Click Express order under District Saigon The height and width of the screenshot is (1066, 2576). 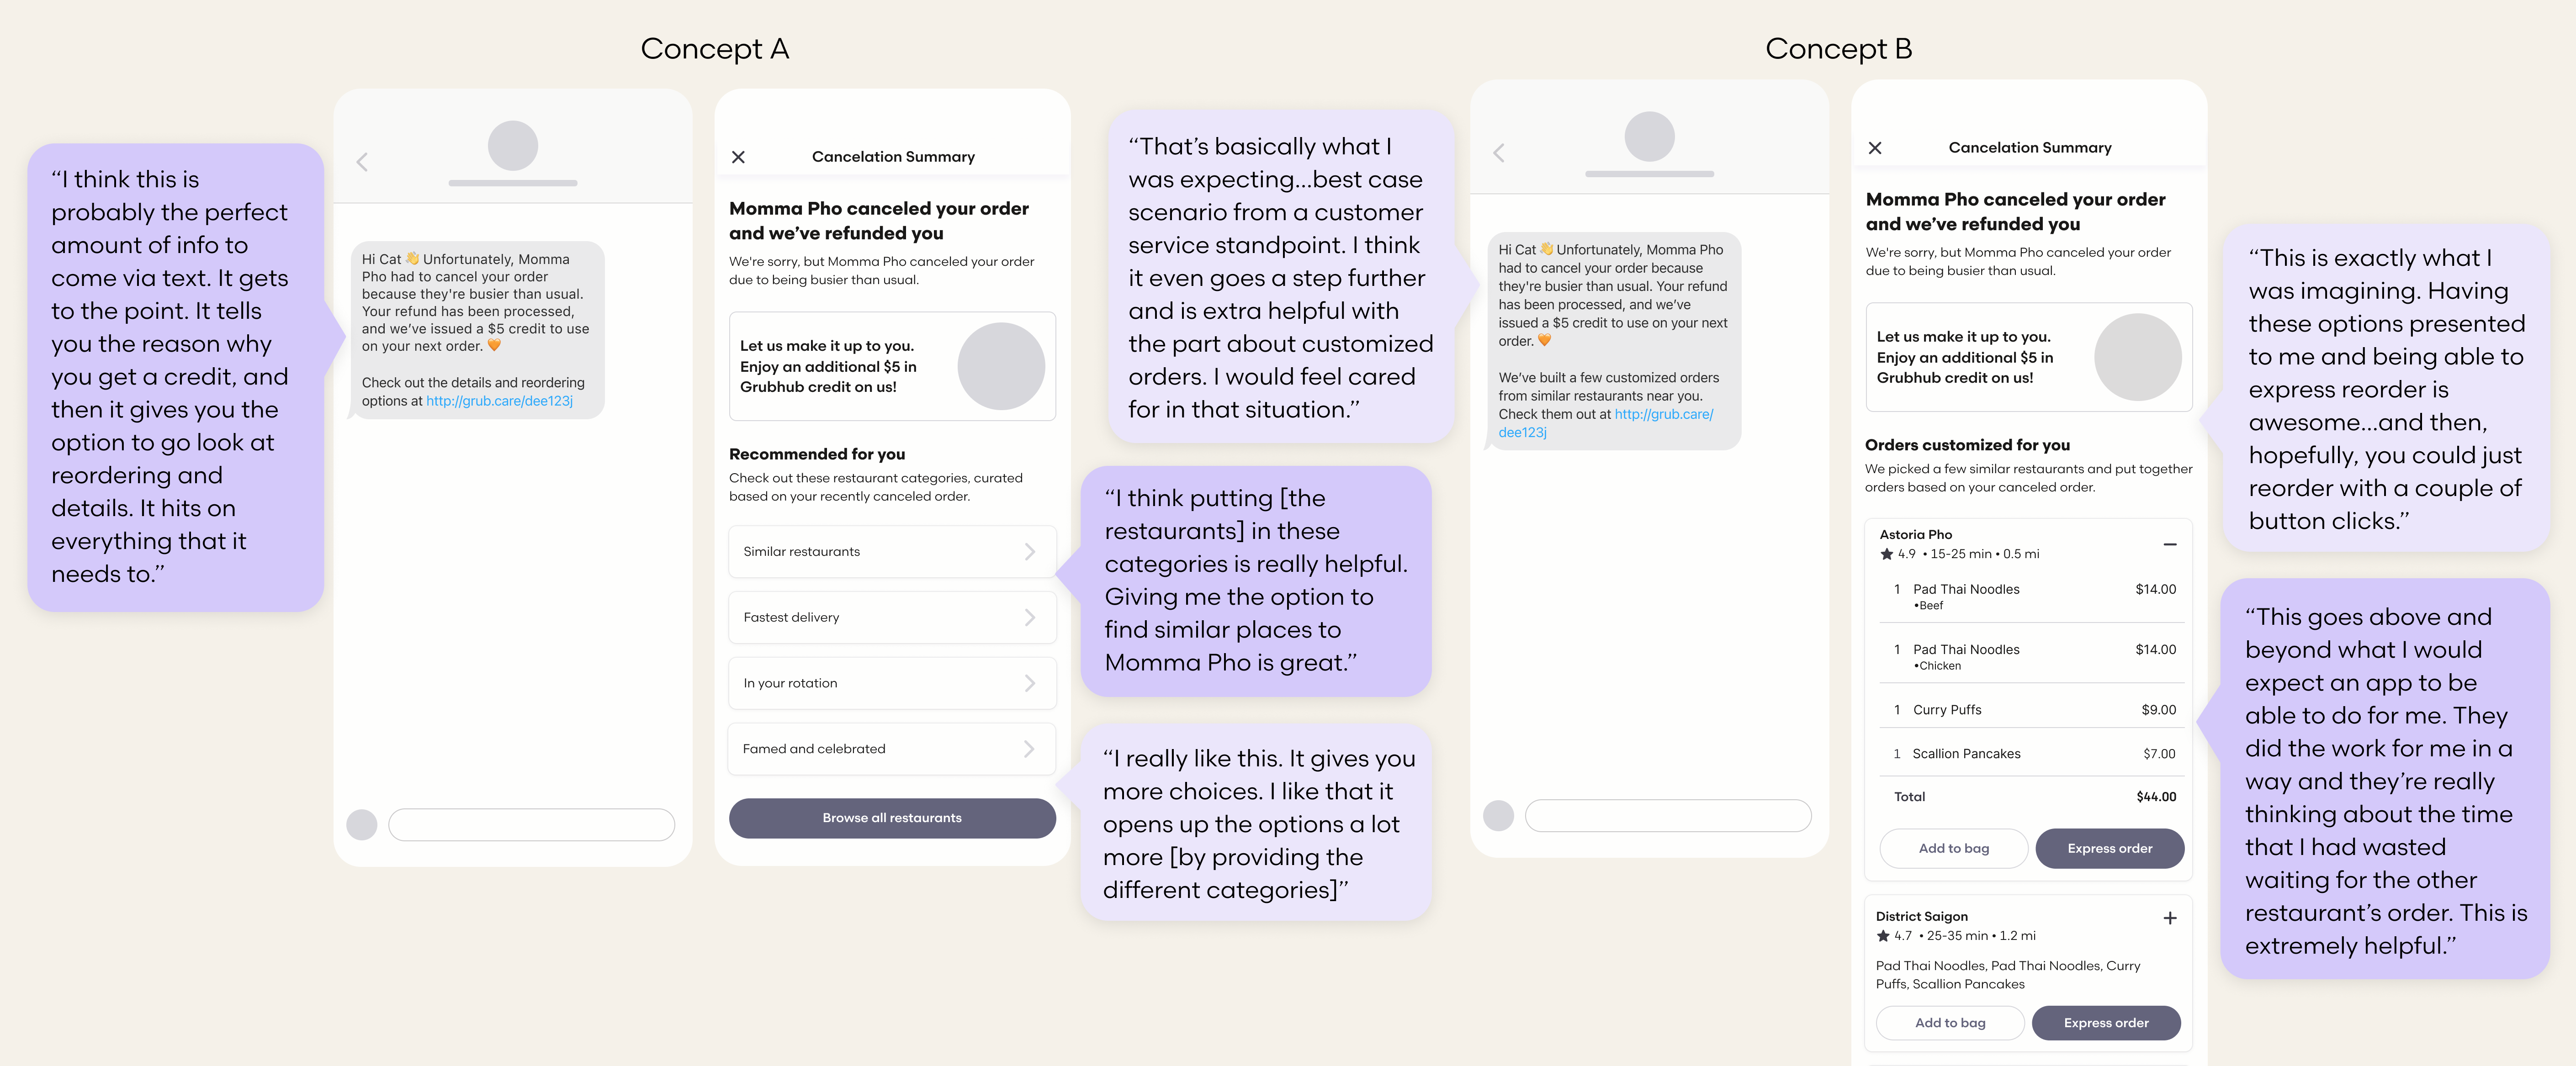point(2105,1023)
